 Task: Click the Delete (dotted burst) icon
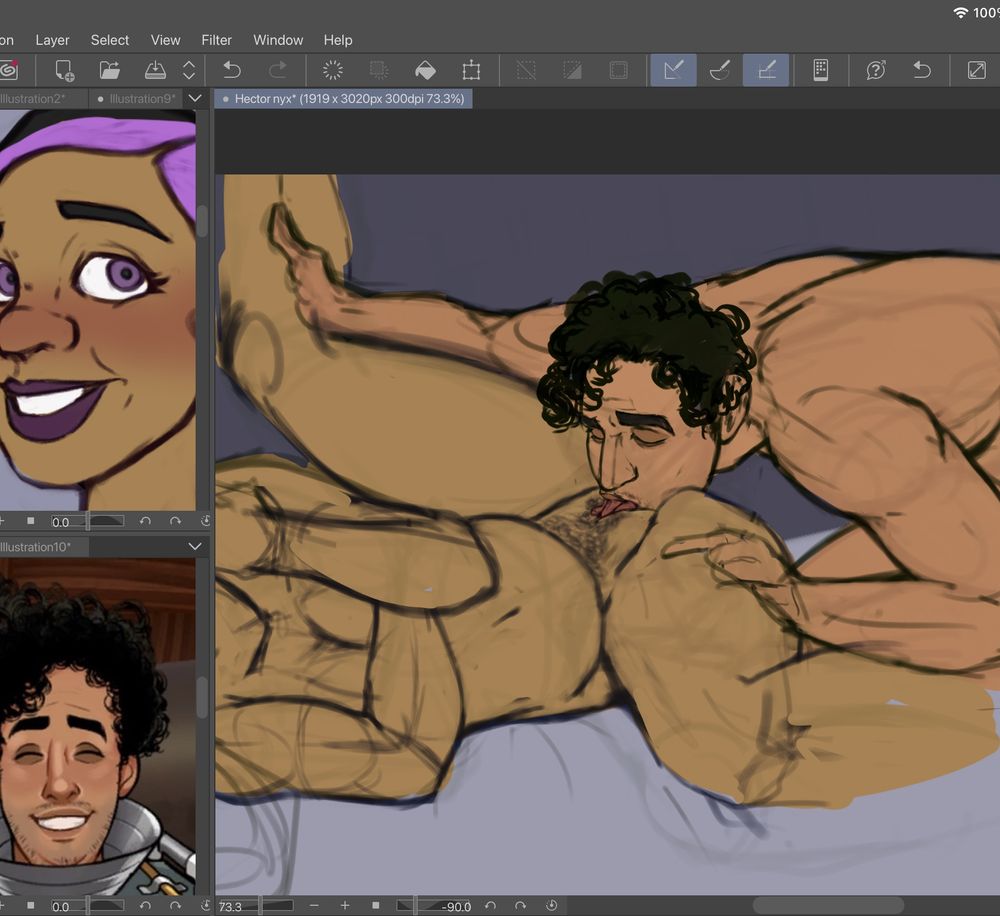tap(333, 70)
